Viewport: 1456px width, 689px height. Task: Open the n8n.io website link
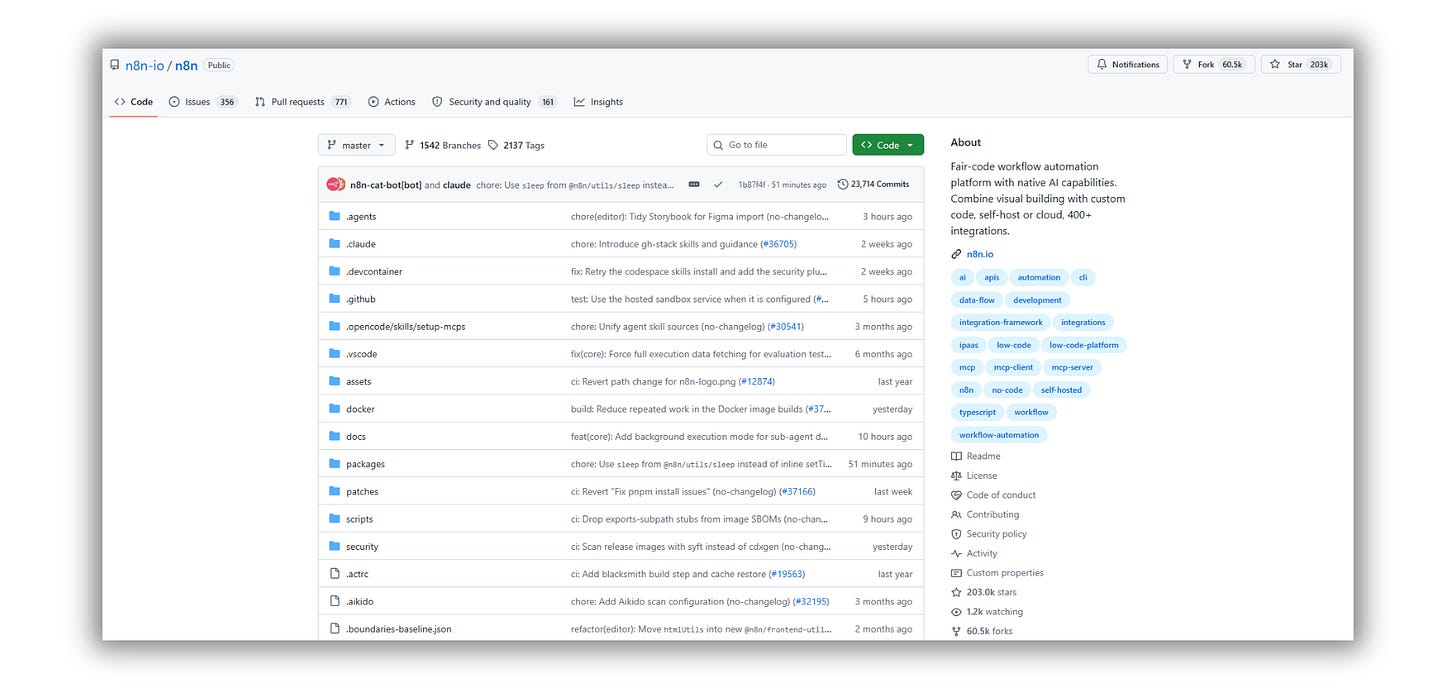tap(980, 254)
